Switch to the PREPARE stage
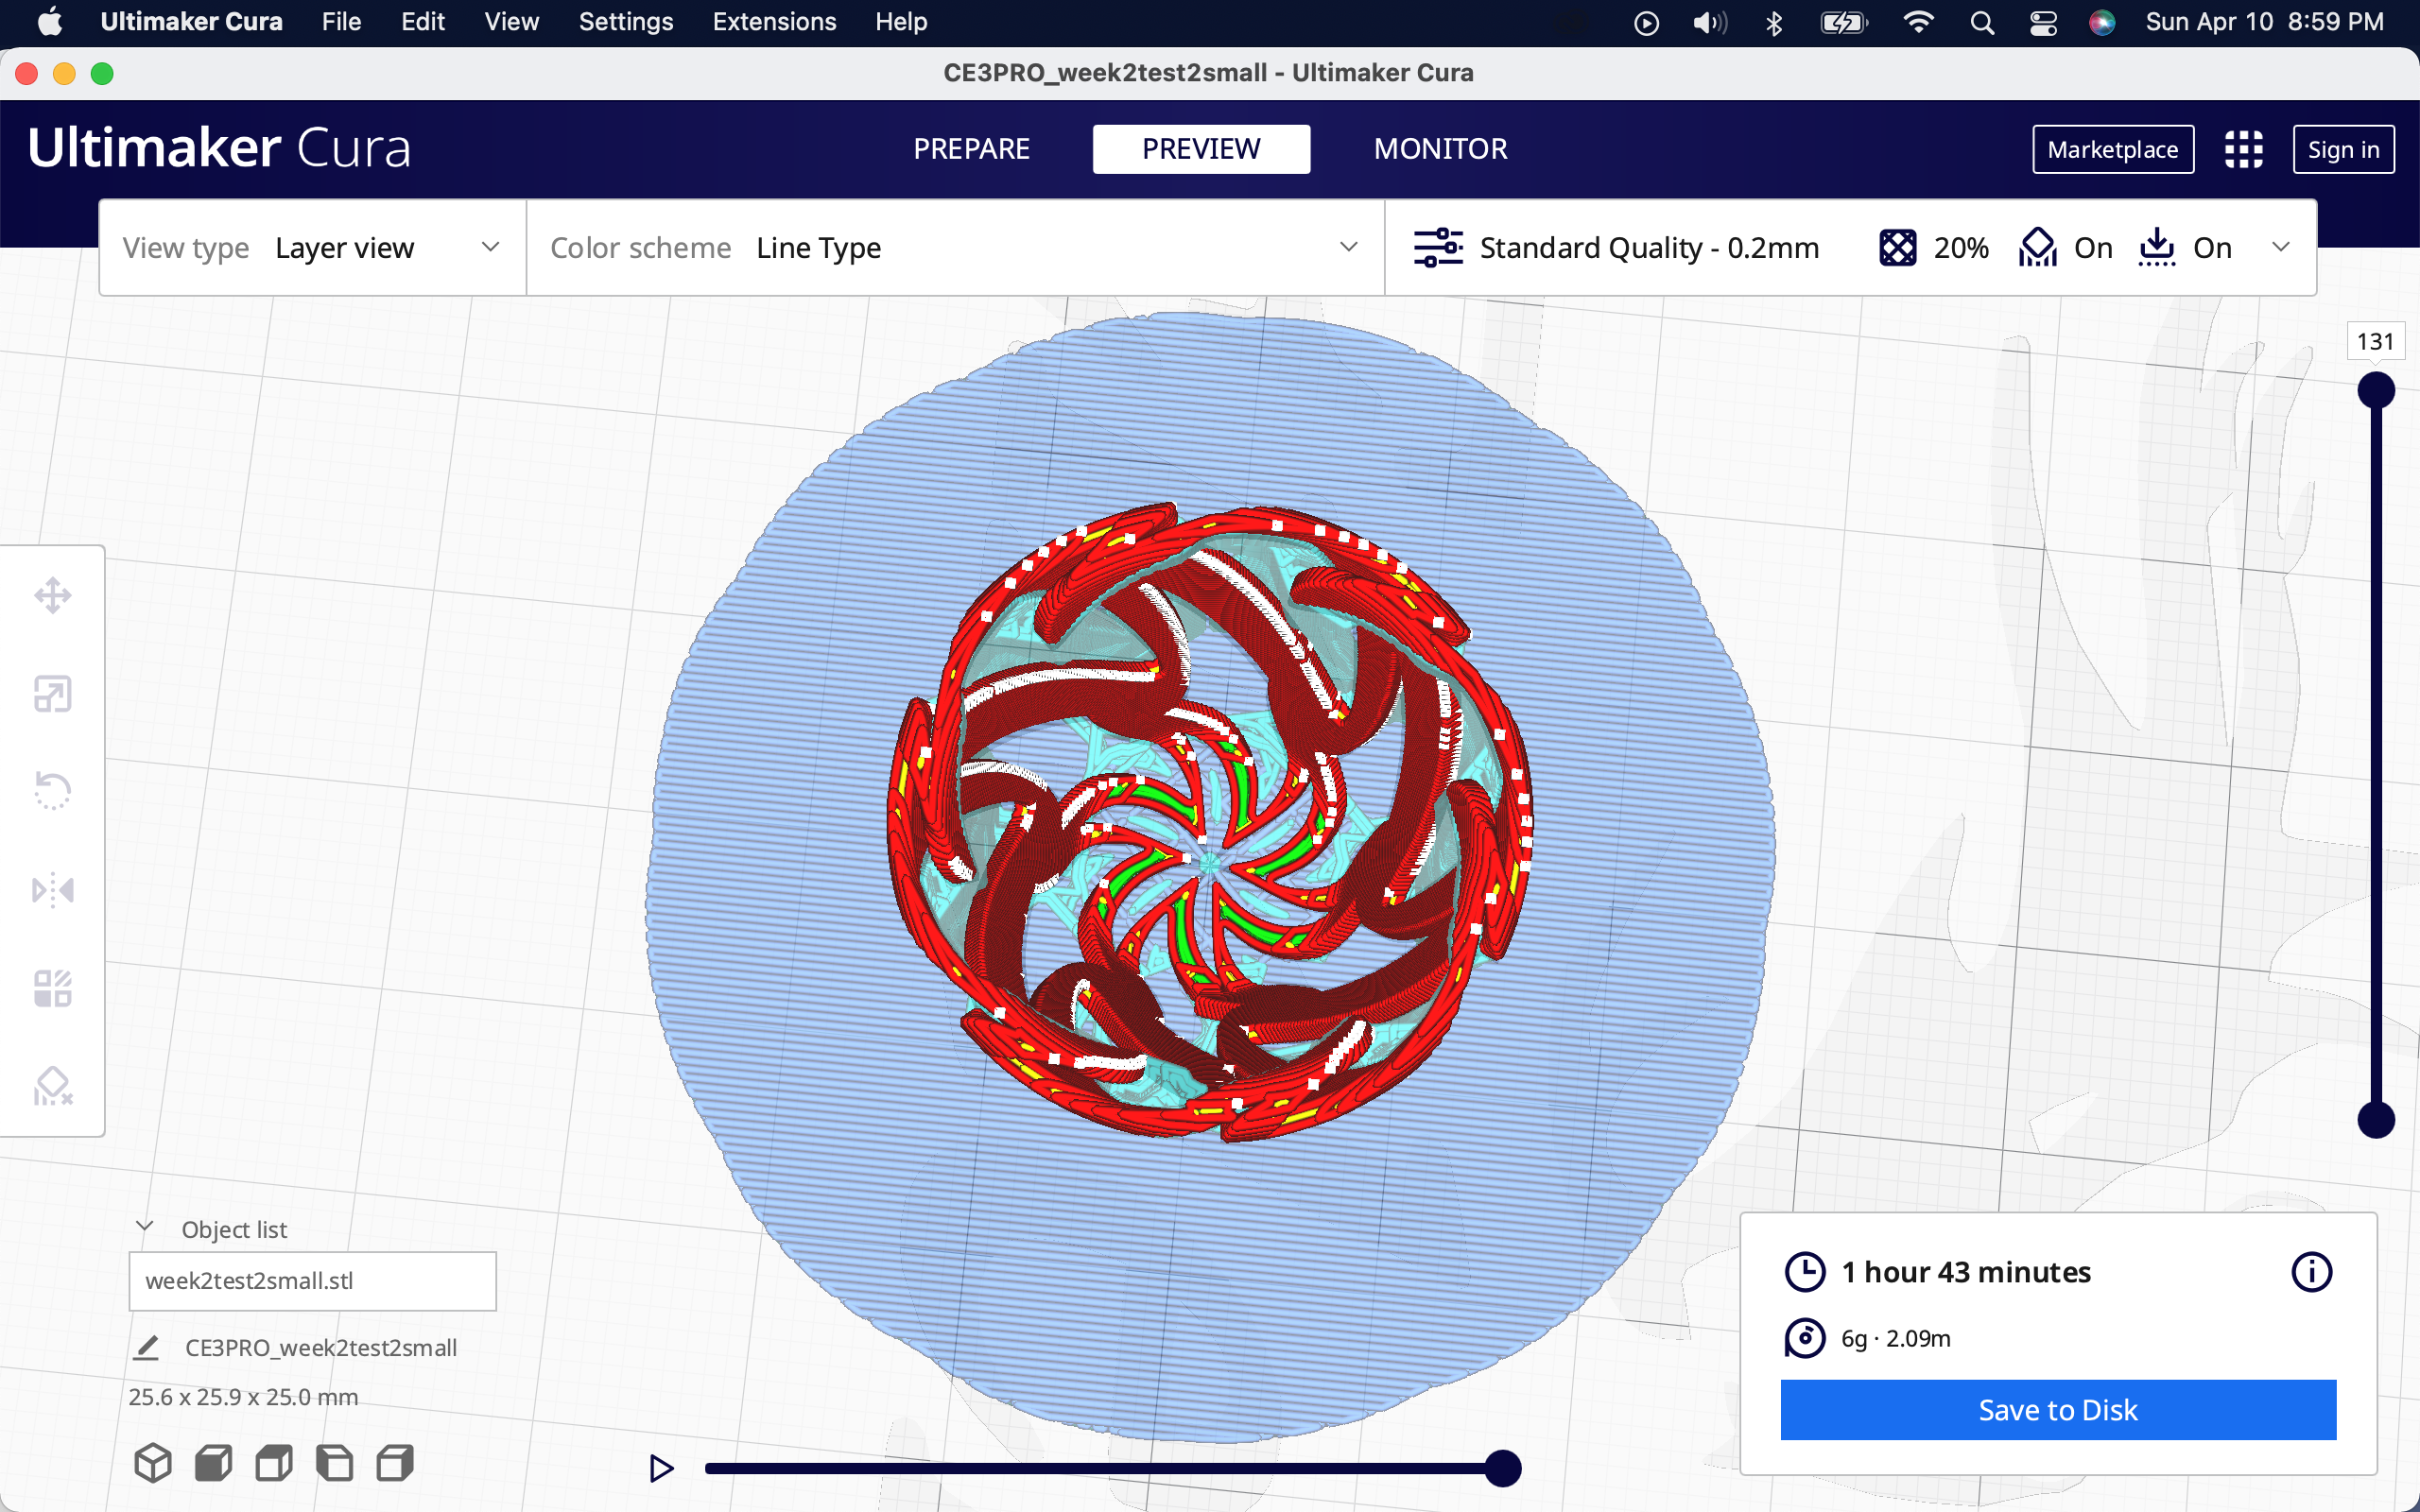The height and width of the screenshot is (1512, 2420). point(971,149)
